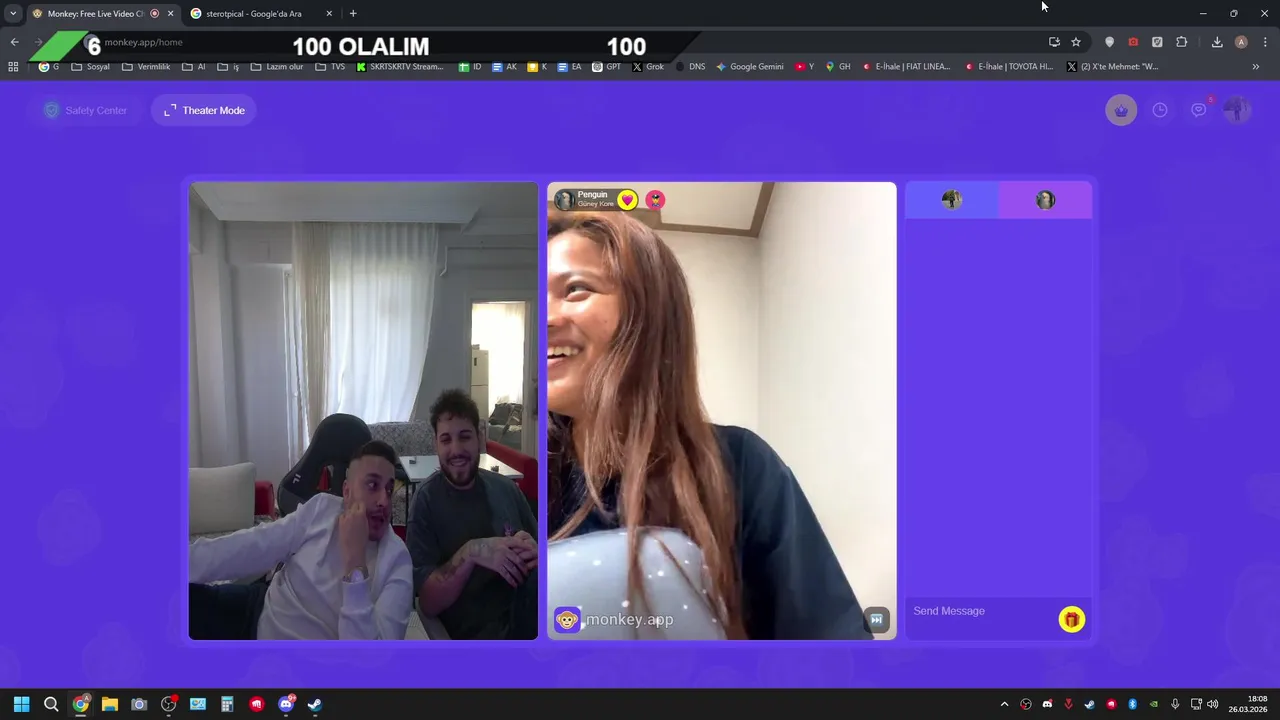Screen dimensions: 1280x720
Task: Open Windows taskbar search
Action: point(51,704)
